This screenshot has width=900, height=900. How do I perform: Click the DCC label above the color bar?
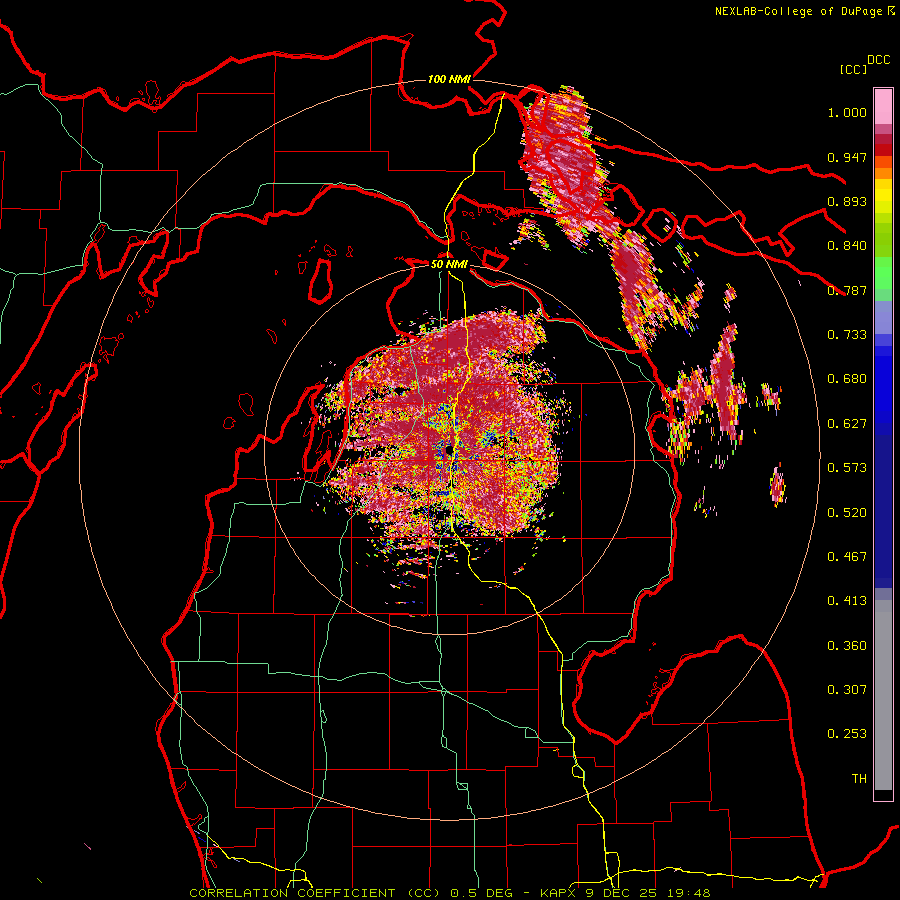[879, 60]
